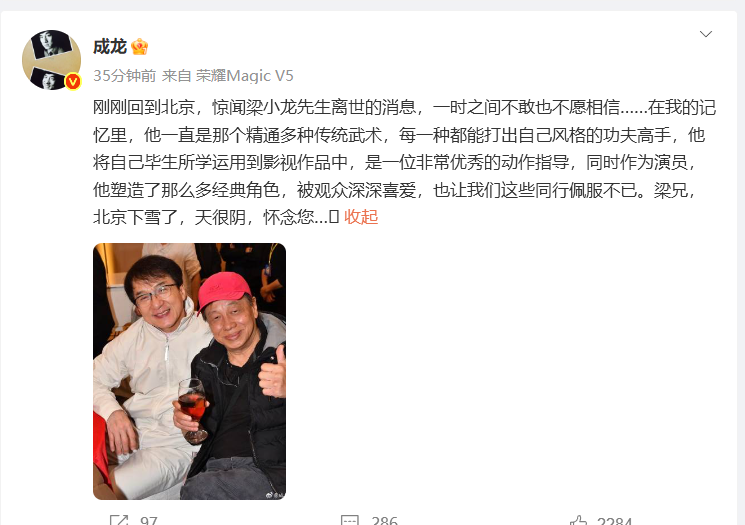Open the username 成龙 profile link
The image size is (745, 525).
(x=110, y=47)
